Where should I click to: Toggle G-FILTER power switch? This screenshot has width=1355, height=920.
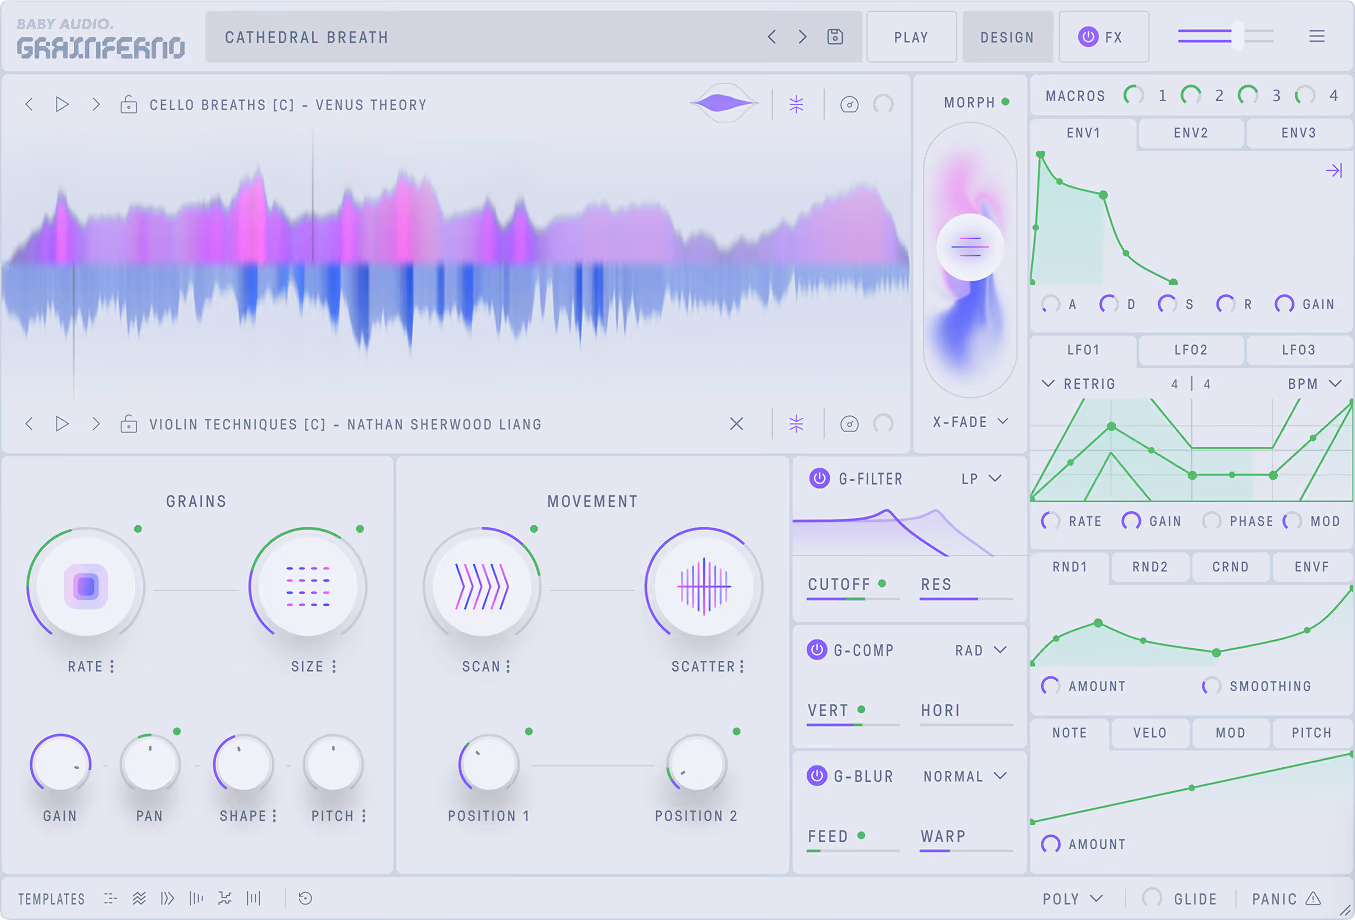coord(819,478)
